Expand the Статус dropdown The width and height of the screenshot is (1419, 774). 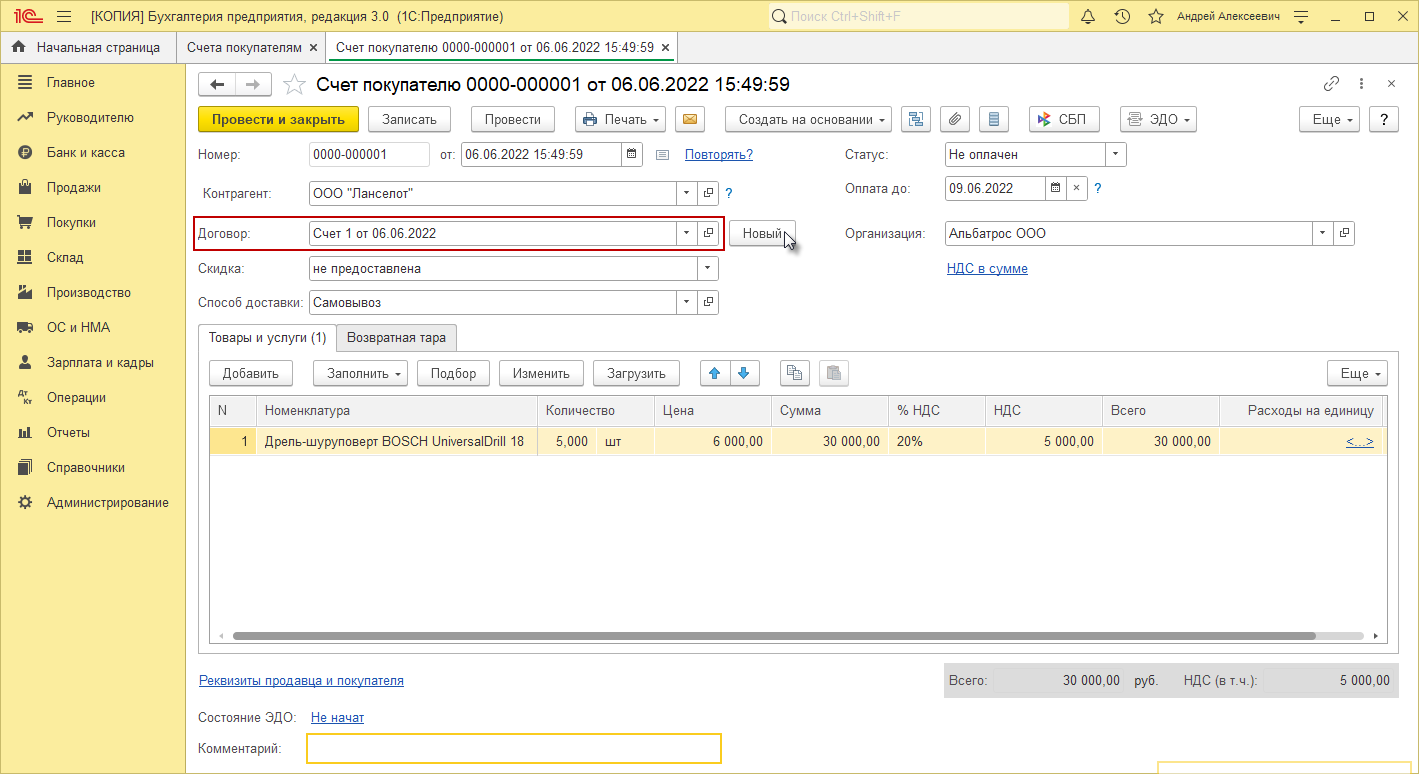pos(1115,154)
